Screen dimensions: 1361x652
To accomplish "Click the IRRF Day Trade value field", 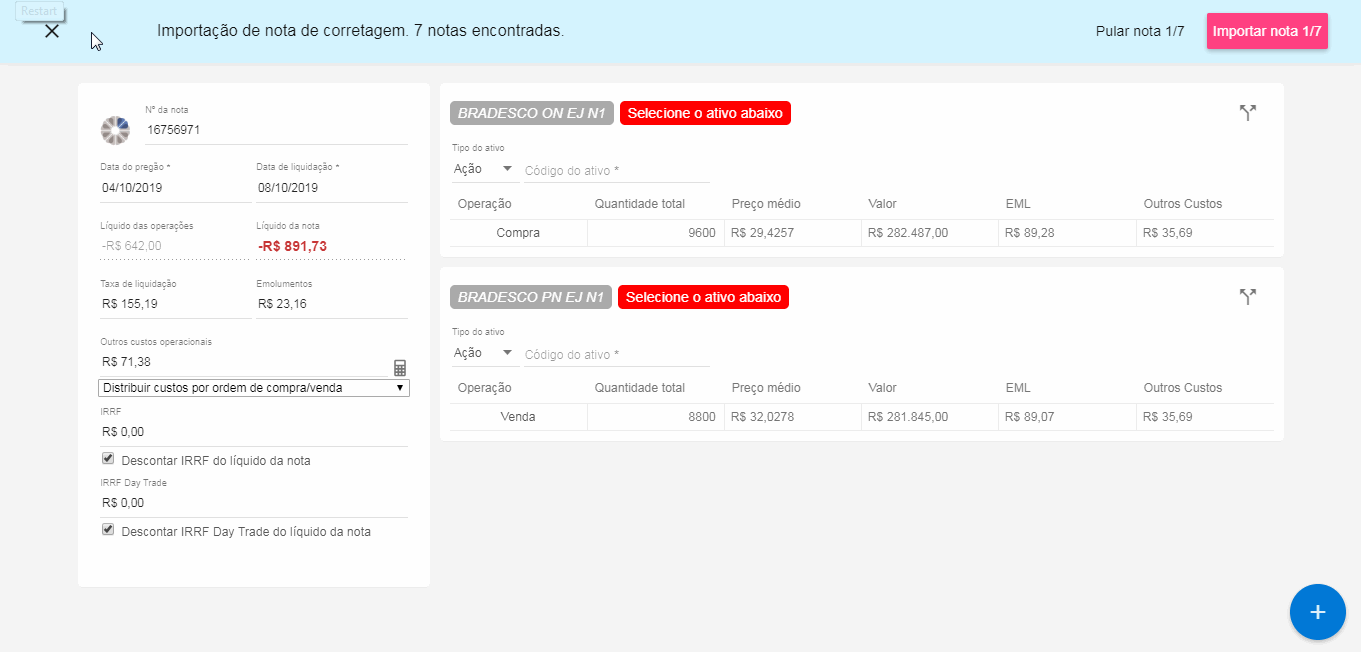I will coord(254,503).
